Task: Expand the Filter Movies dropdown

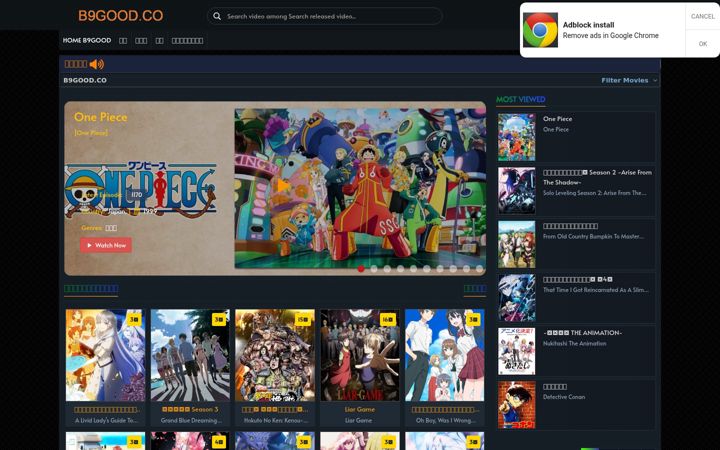Action: click(x=629, y=80)
